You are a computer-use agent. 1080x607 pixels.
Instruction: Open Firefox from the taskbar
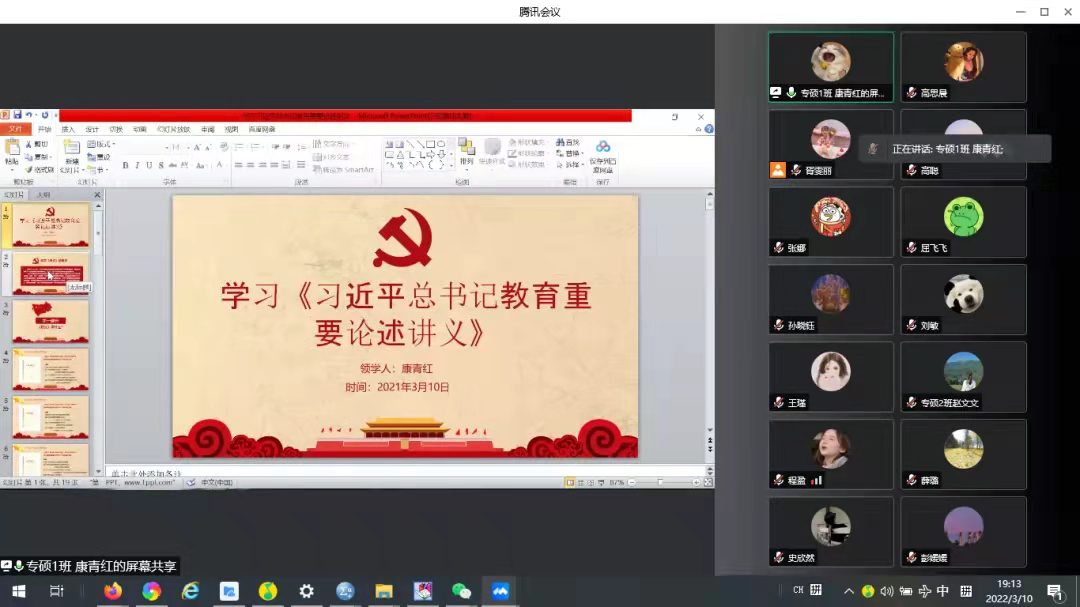pos(112,591)
